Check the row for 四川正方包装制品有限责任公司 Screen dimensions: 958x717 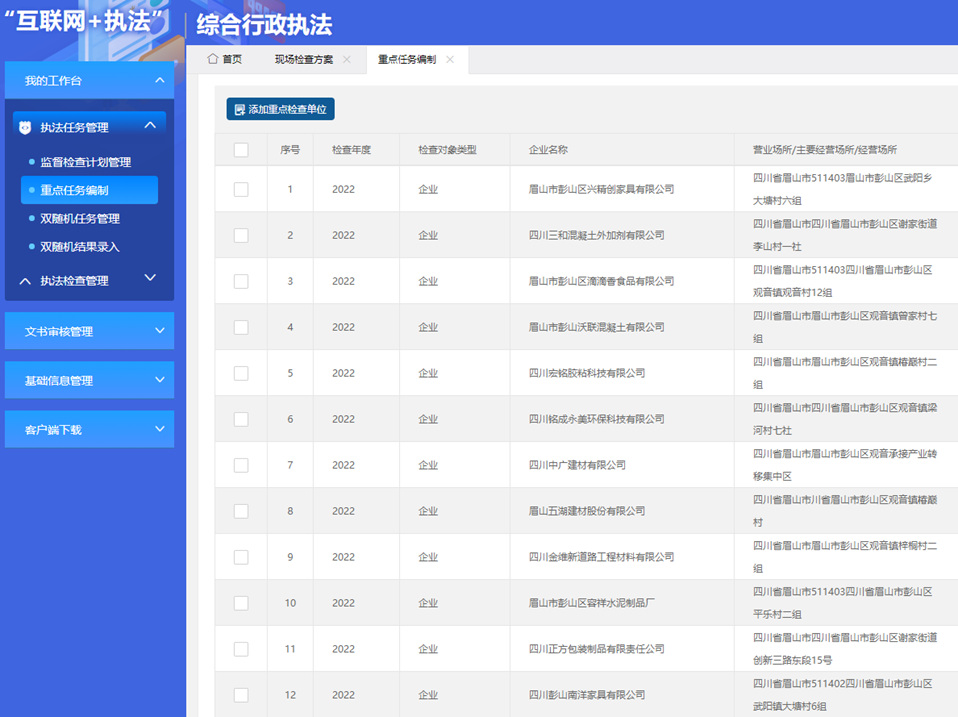tap(241, 649)
